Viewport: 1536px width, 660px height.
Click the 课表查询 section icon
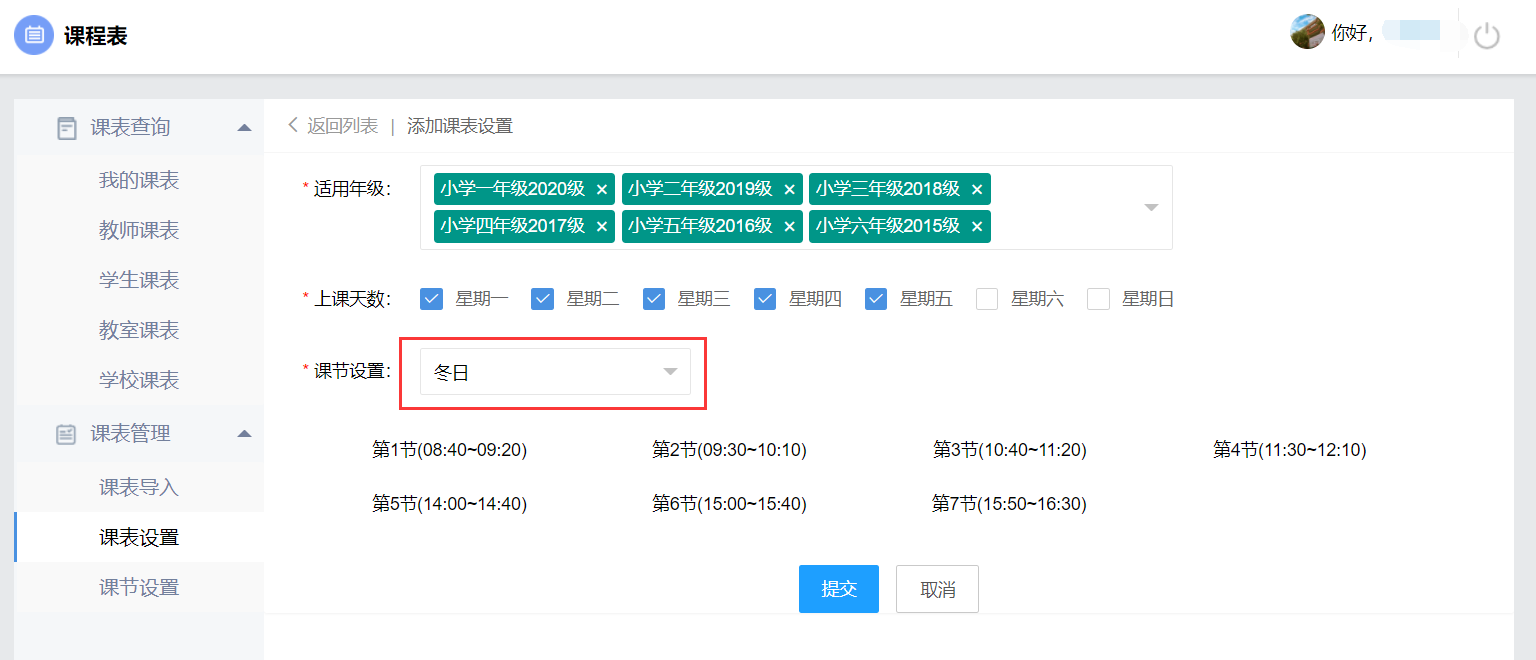point(67,128)
